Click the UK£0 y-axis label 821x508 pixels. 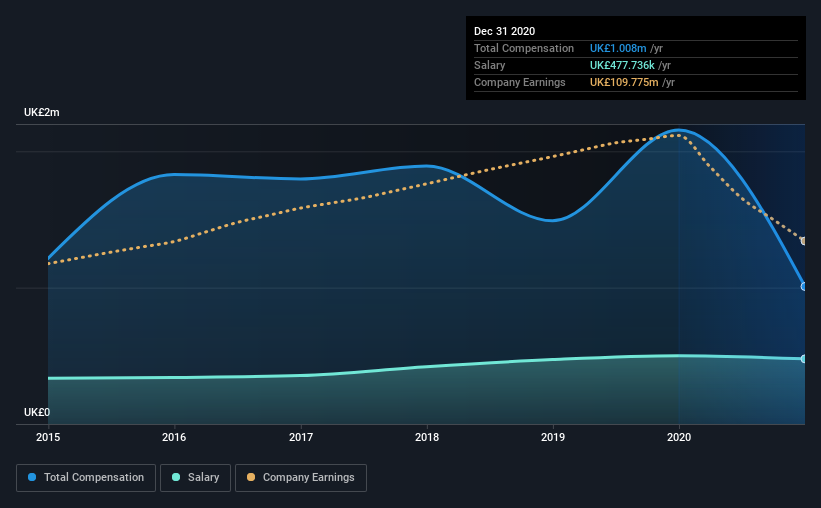coord(37,412)
